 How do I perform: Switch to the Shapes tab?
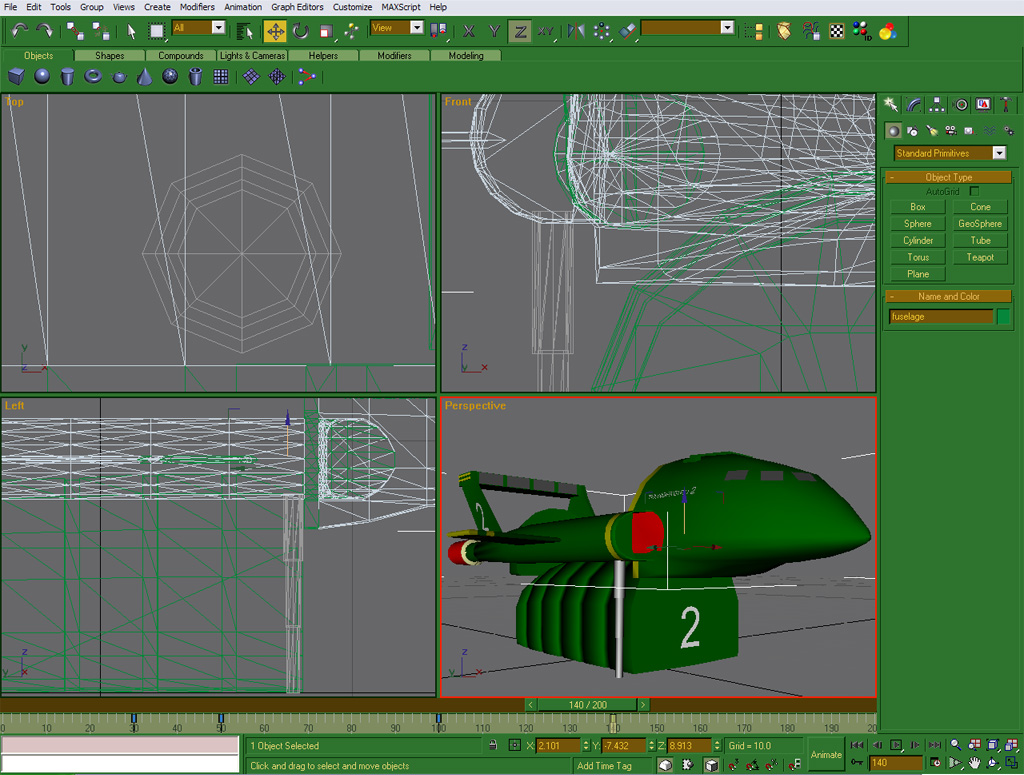click(109, 55)
